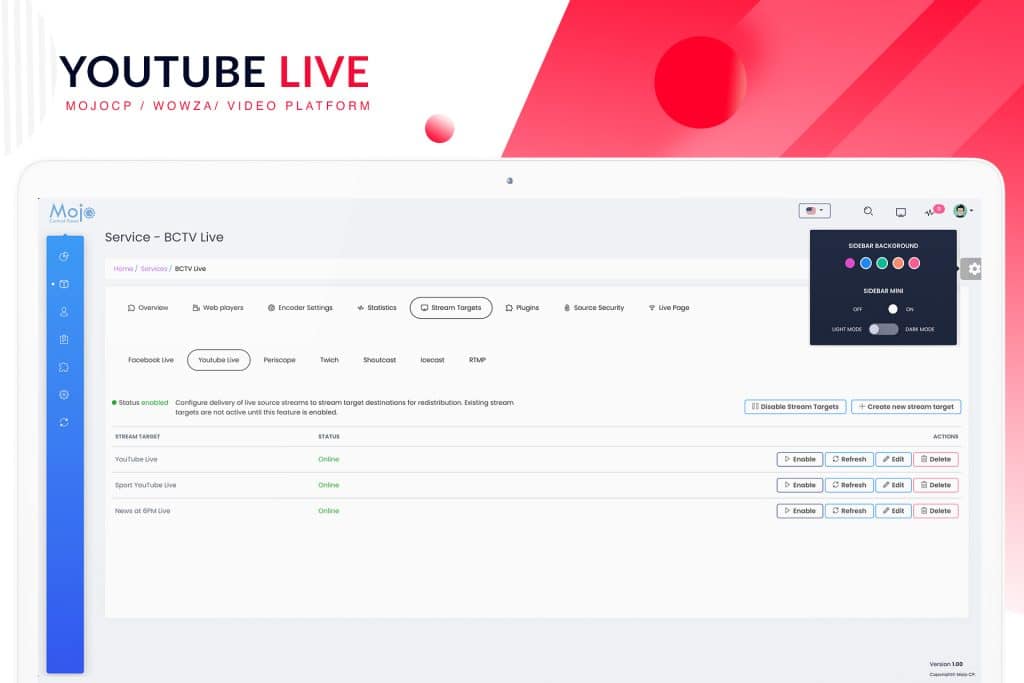
Task: Pick the pink sidebar background color
Action: click(x=914, y=263)
